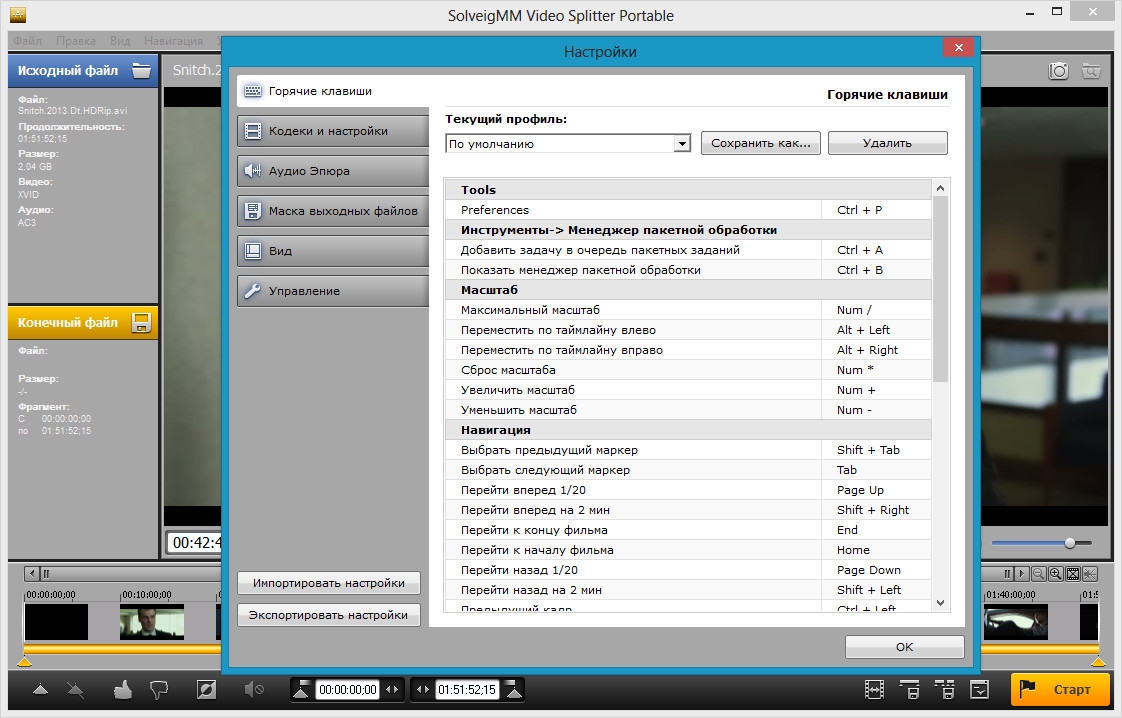Click the thumbs-down cut fragment icon
This screenshot has height=718, width=1122.
point(158,689)
